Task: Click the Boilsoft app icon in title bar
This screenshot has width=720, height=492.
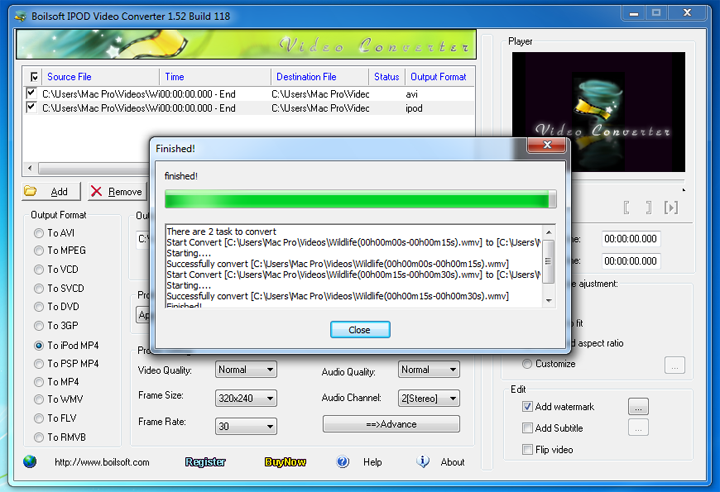Action: pos(20,16)
